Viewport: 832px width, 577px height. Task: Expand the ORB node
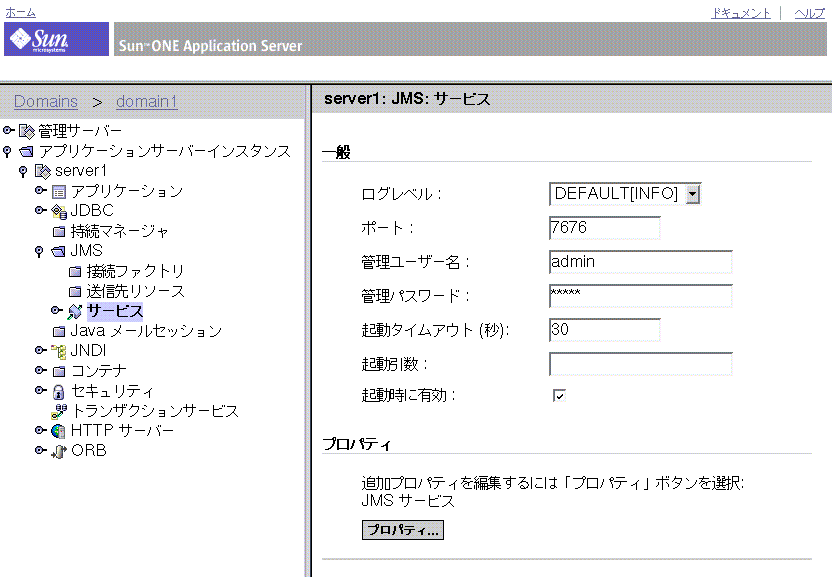[x=40, y=450]
